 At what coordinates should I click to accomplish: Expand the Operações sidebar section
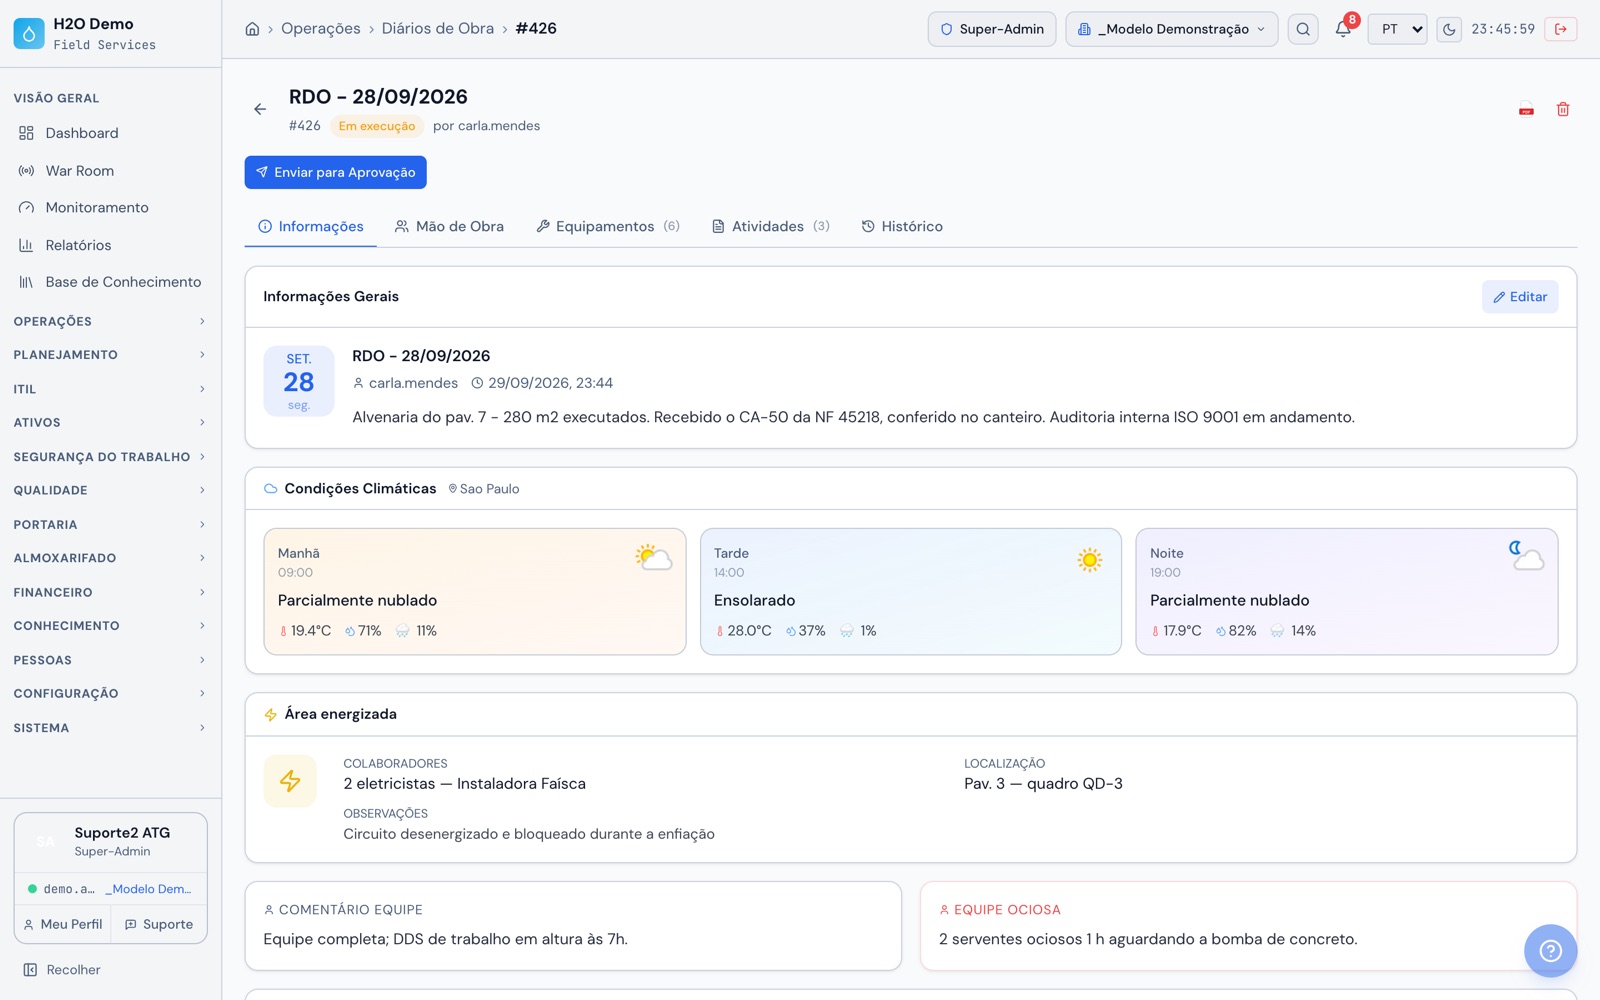[x=110, y=321]
